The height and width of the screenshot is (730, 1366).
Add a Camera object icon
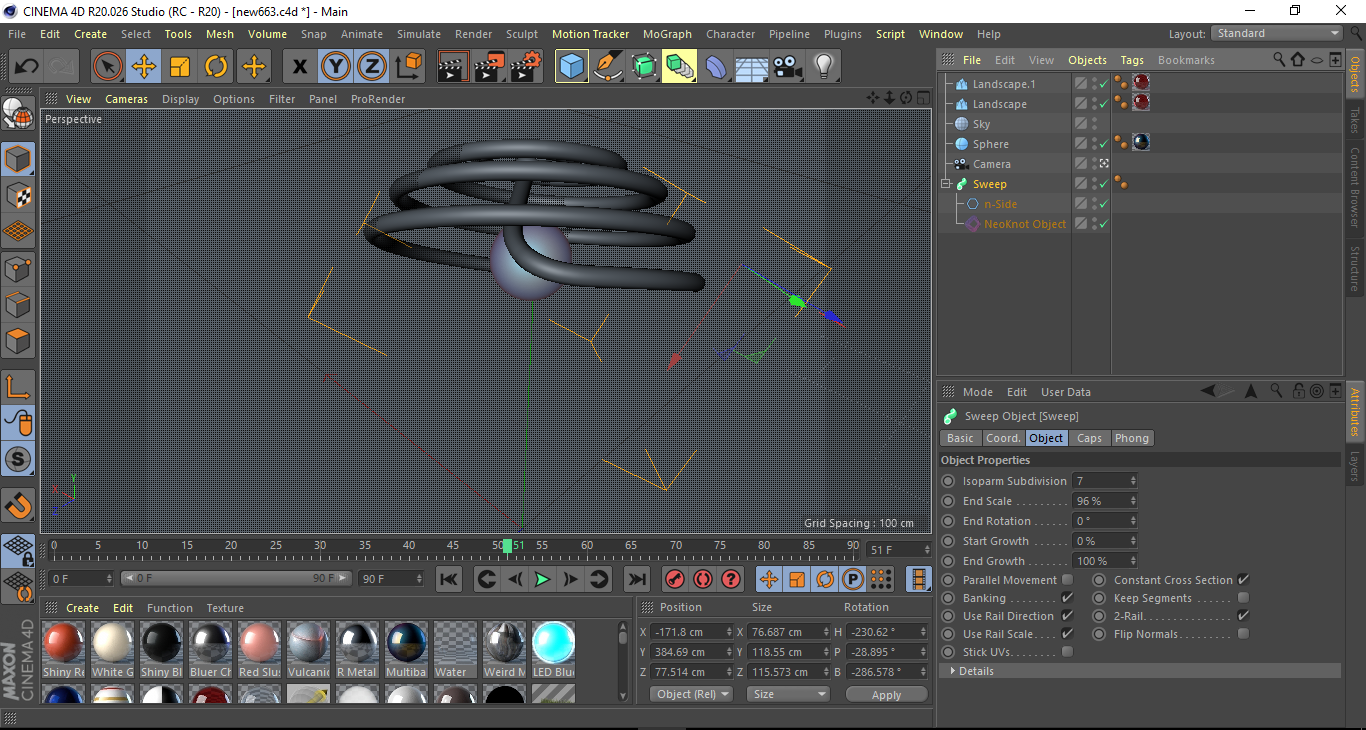coord(788,67)
